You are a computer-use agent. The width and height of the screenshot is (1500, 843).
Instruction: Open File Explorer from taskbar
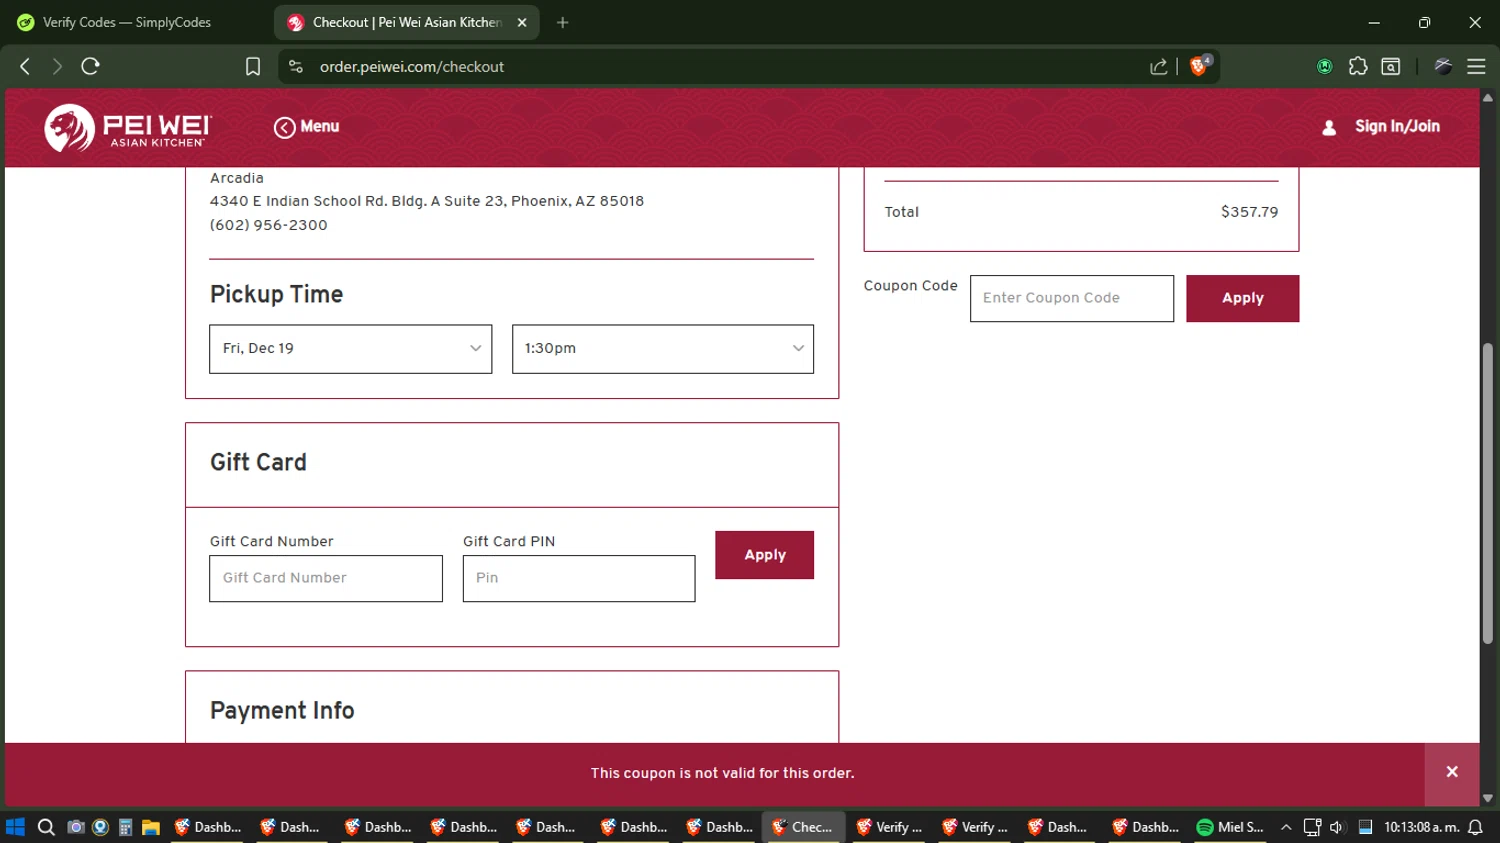(151, 827)
